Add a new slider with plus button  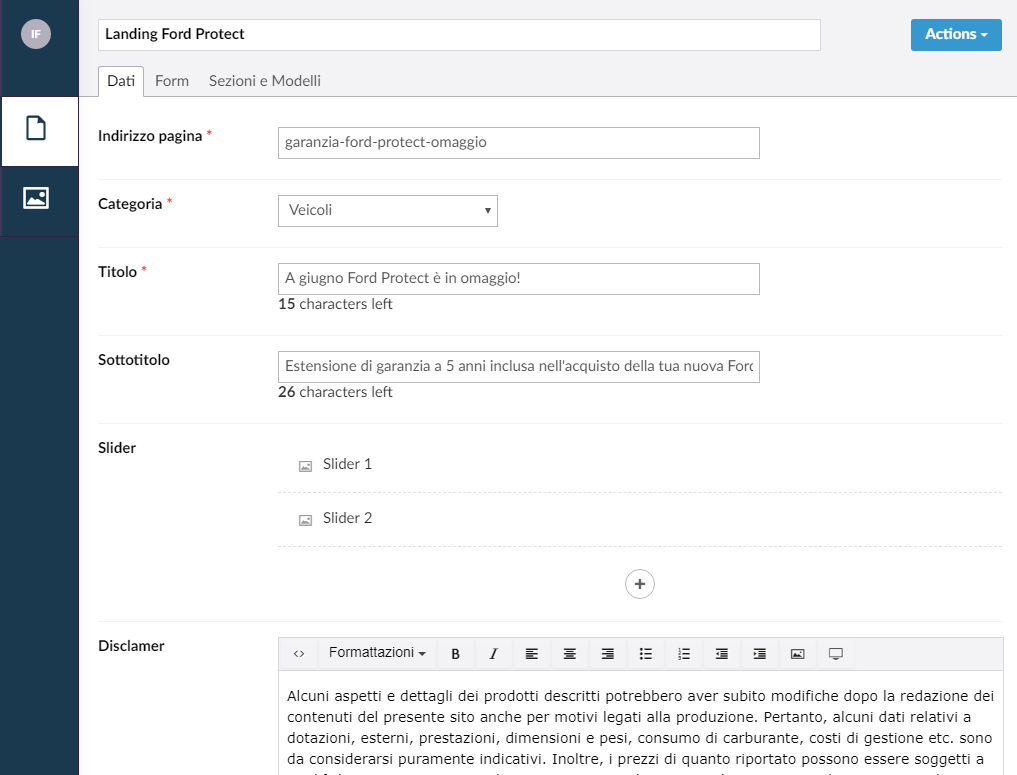pyautogui.click(x=640, y=584)
